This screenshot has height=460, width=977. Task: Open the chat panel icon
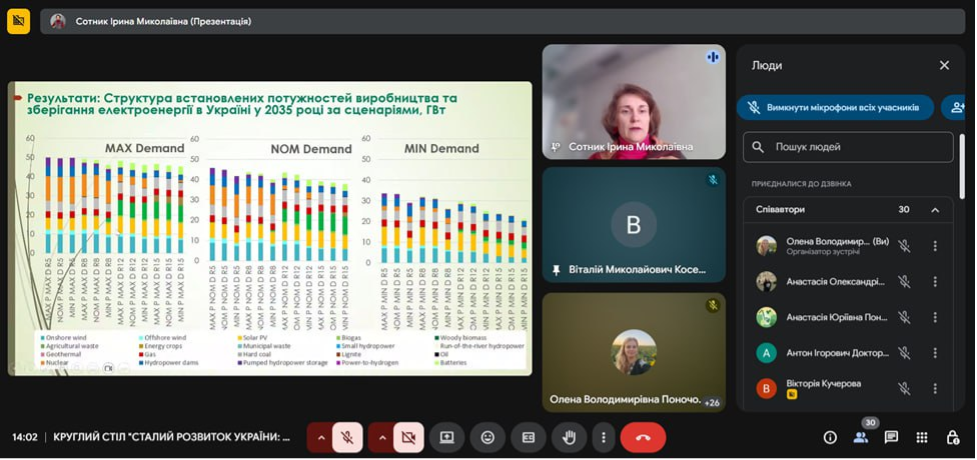[x=891, y=437]
